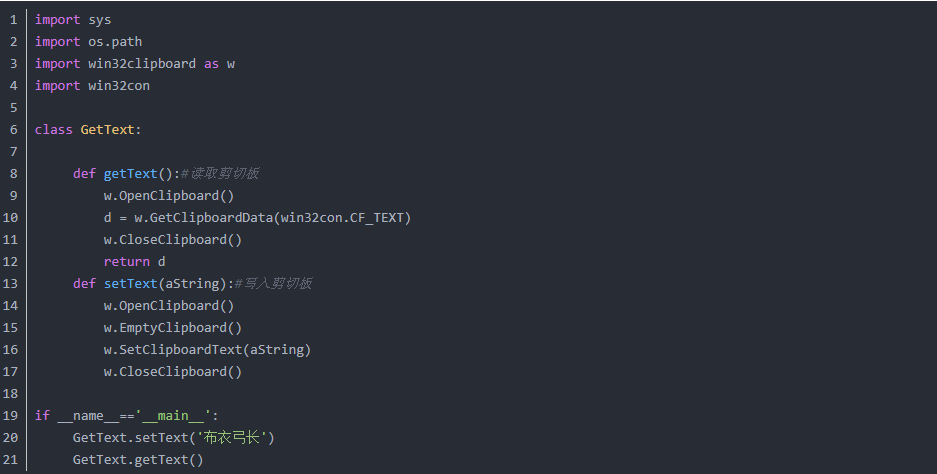This screenshot has height=474, width=937.
Task: Click the first w.OpenClipboard() call
Action: click(169, 196)
